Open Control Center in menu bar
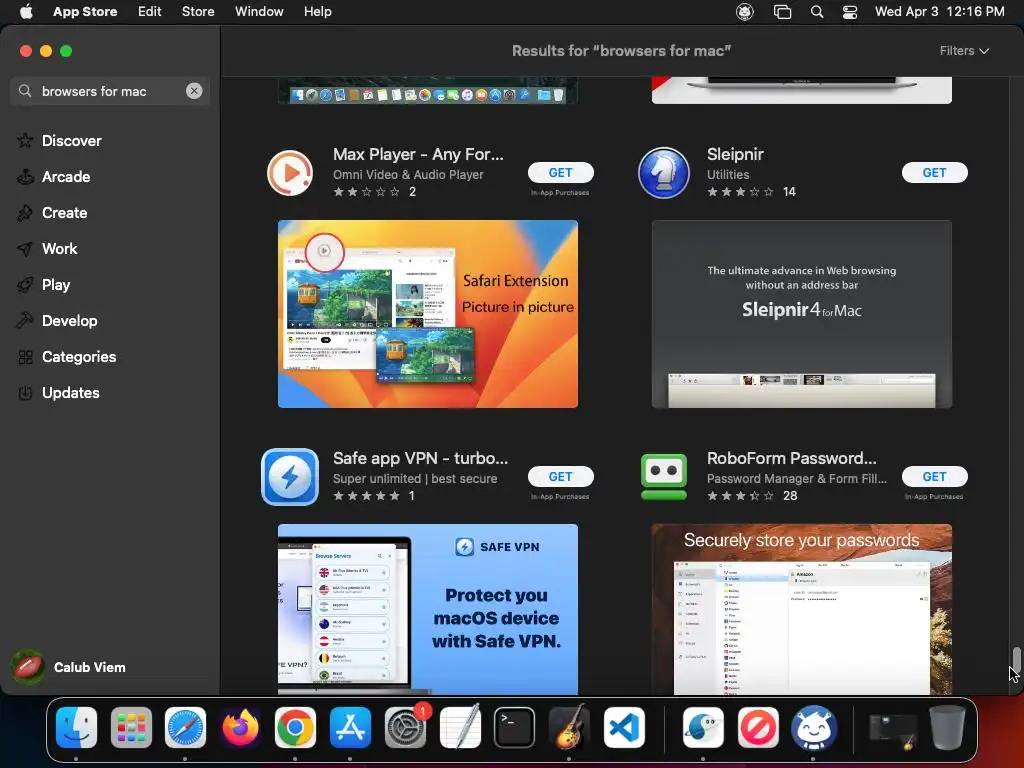The image size is (1024, 768). pyautogui.click(x=850, y=12)
